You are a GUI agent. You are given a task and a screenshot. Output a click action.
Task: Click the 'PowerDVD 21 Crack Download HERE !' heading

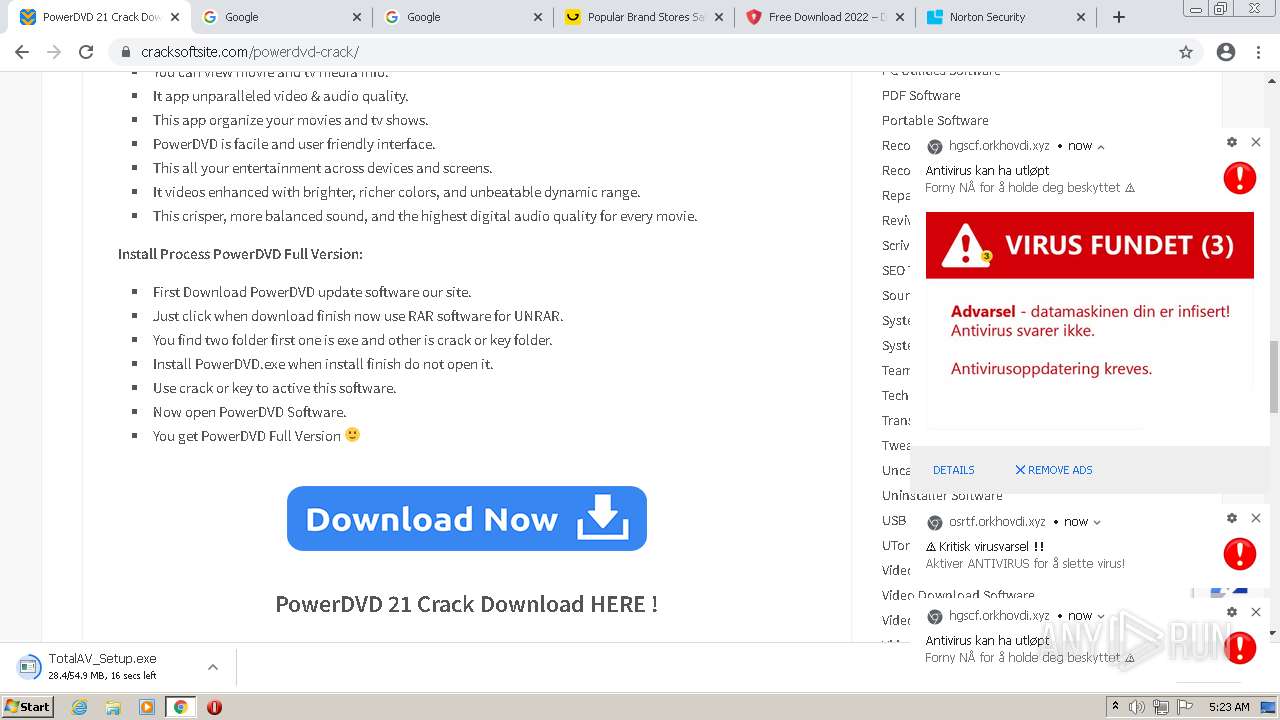[x=466, y=604]
